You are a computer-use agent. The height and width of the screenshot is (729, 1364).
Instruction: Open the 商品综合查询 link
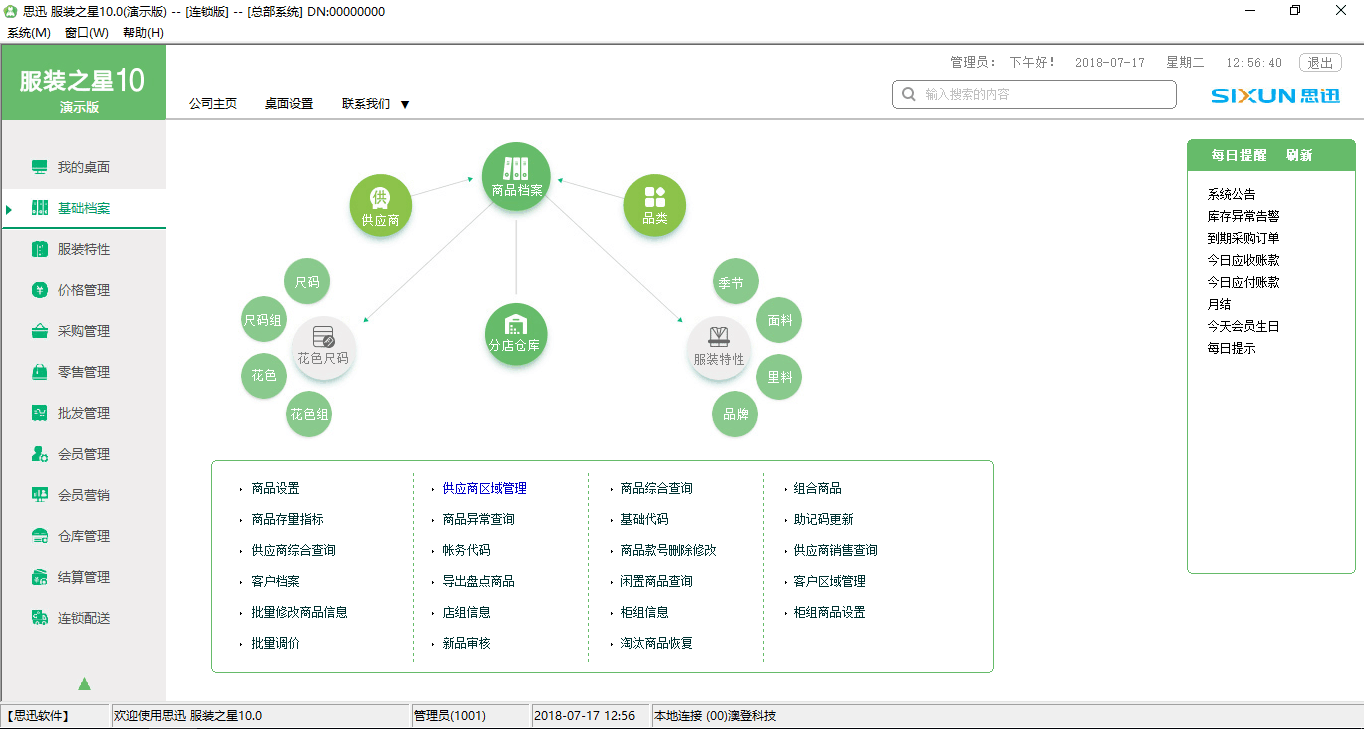click(x=657, y=488)
